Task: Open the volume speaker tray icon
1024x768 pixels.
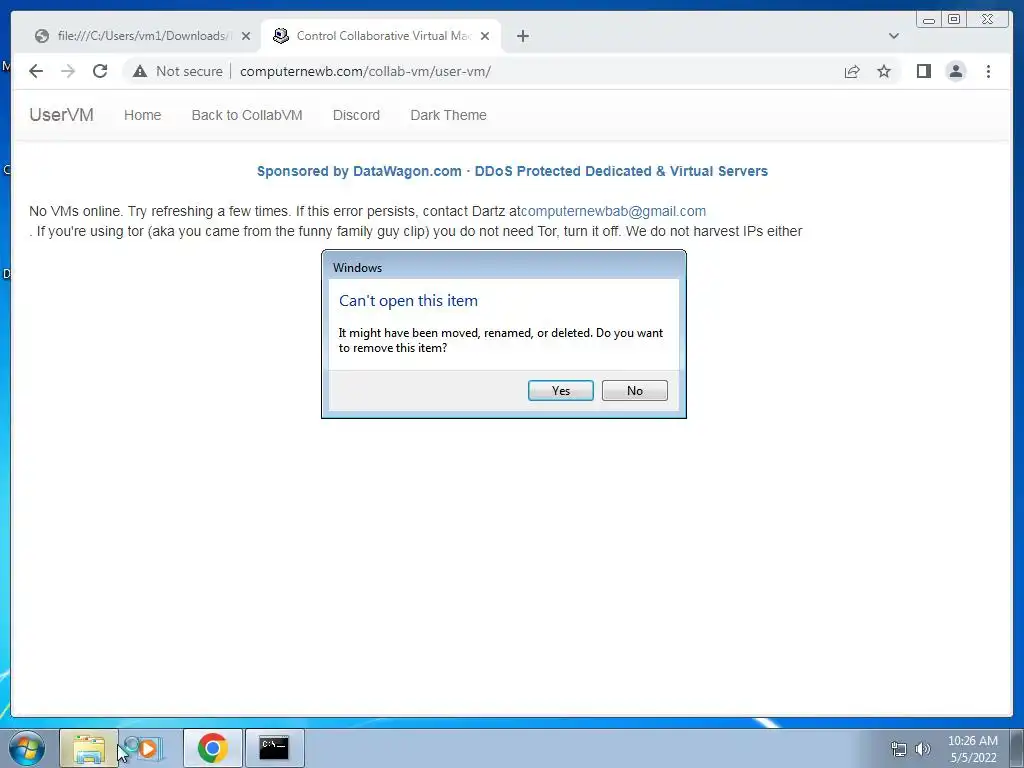Action: [x=922, y=749]
